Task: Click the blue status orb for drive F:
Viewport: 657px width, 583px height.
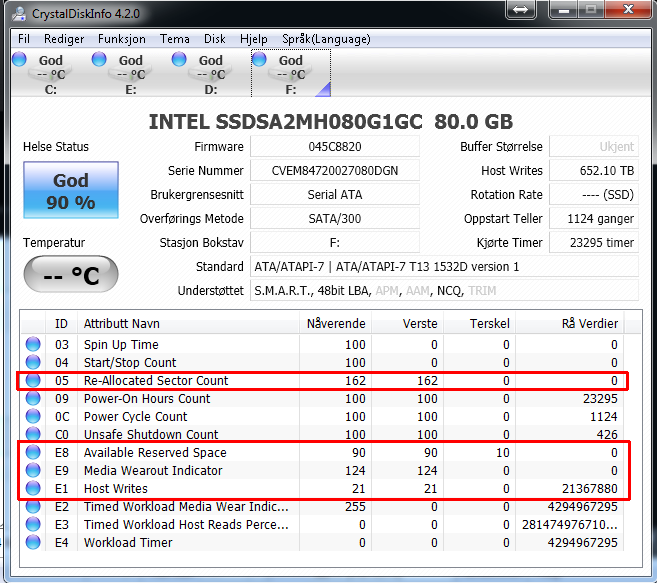Action: pyautogui.click(x=259, y=59)
